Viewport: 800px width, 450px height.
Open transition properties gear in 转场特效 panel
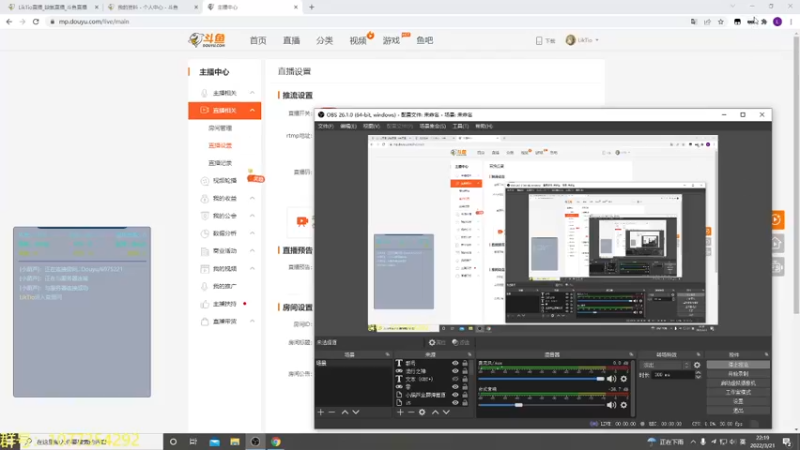(697, 365)
